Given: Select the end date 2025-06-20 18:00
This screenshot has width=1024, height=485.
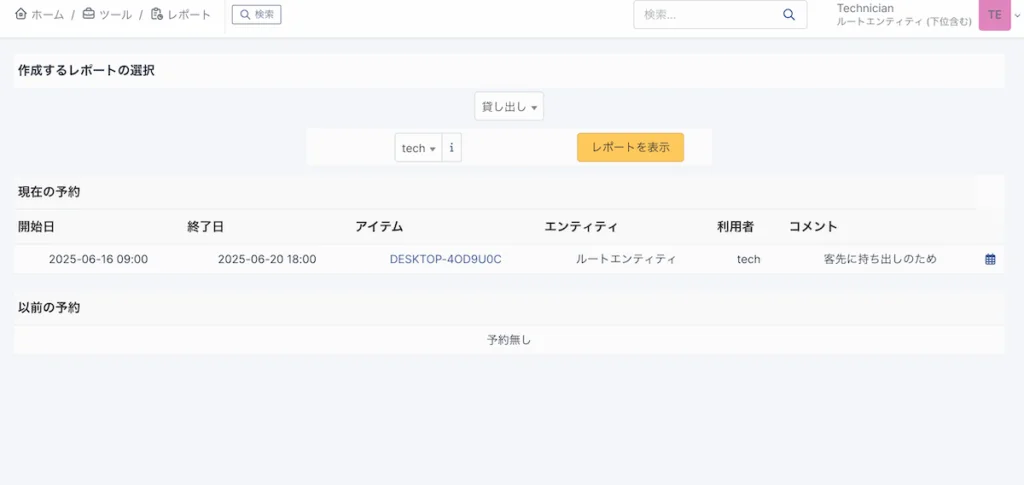Looking at the screenshot, I should [267, 259].
